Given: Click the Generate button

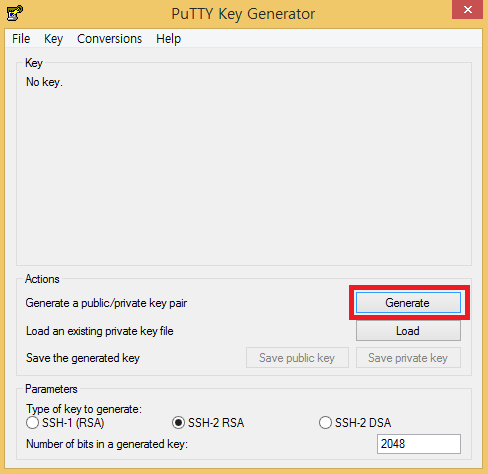Looking at the screenshot, I should point(408,303).
